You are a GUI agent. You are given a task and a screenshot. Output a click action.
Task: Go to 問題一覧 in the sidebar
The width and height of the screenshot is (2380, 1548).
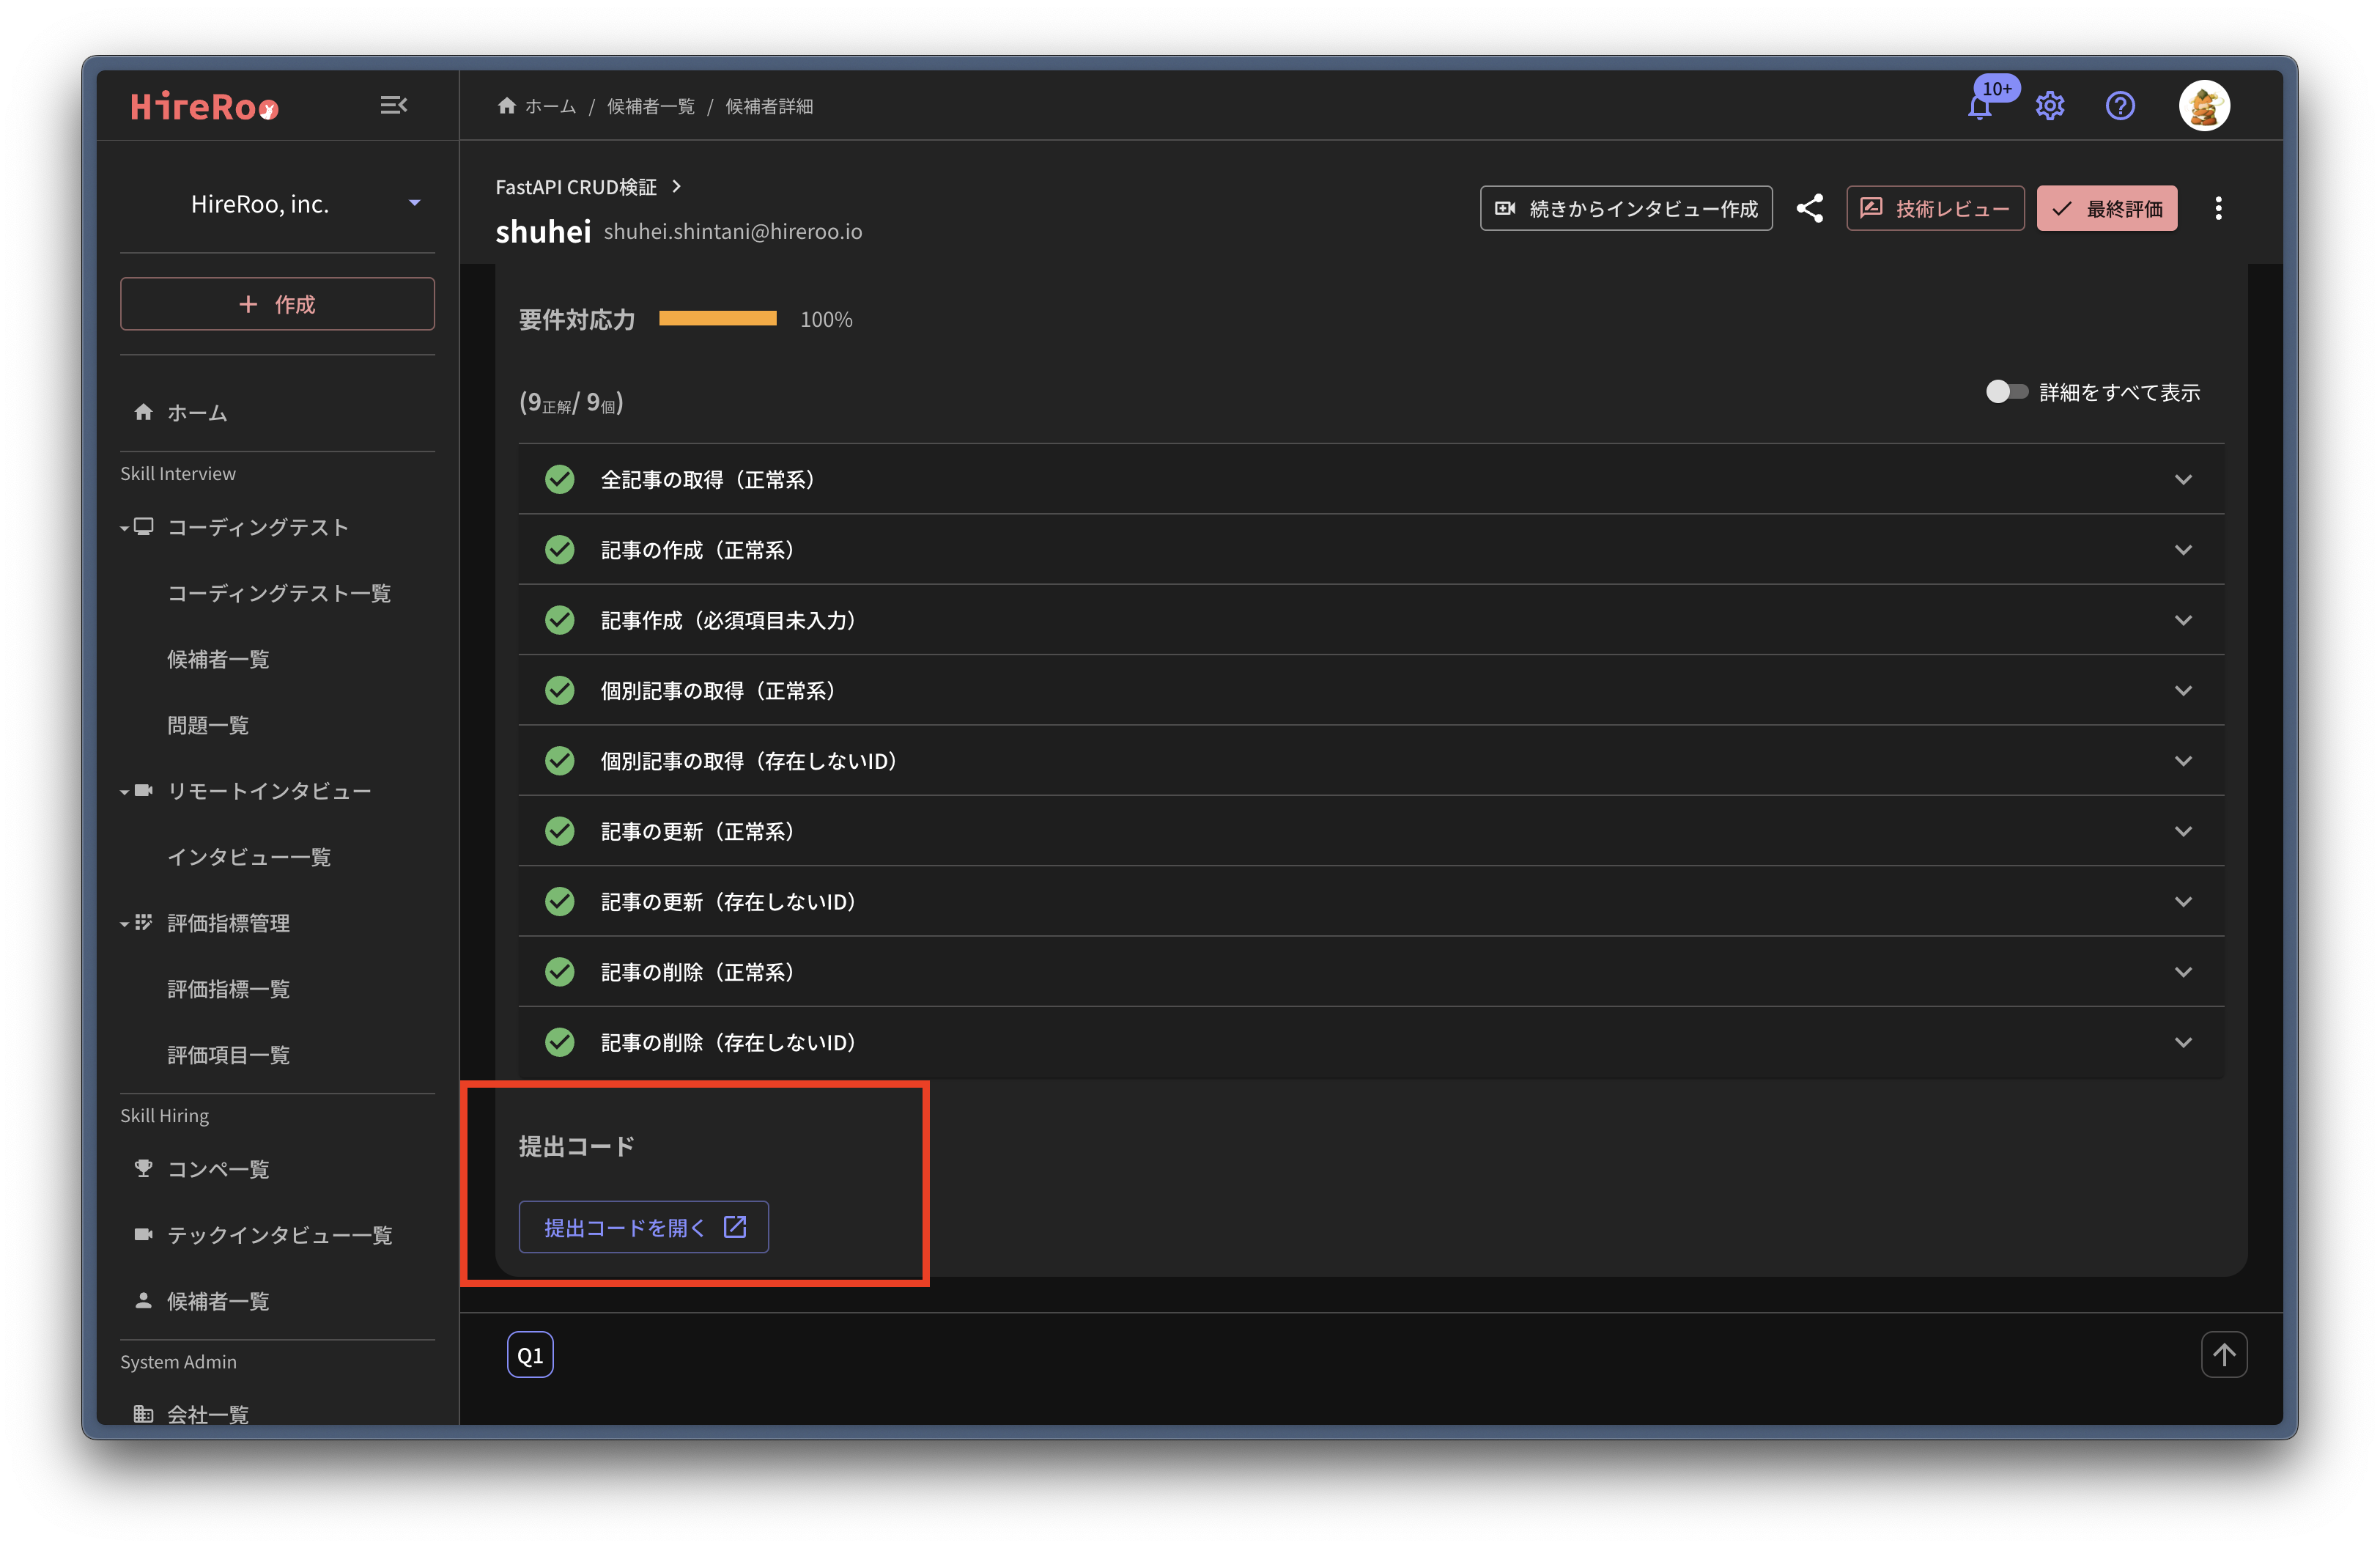208,725
